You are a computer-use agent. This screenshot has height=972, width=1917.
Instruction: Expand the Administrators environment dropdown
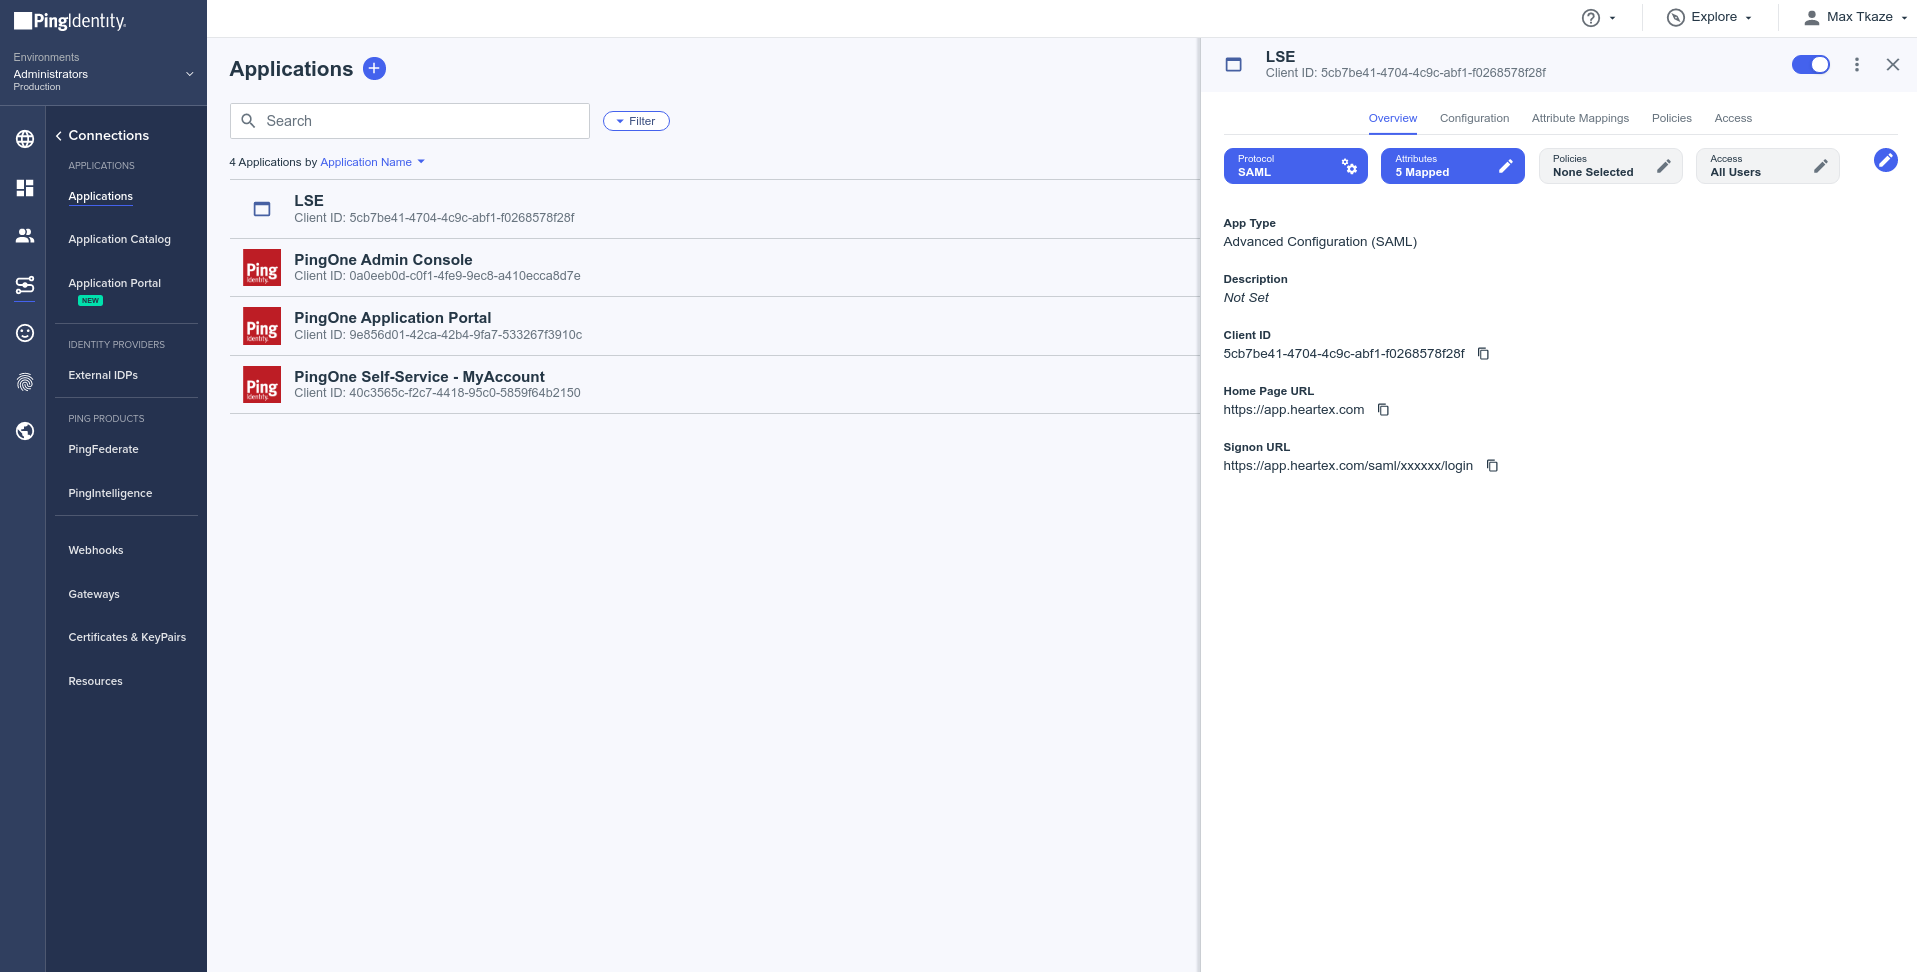click(x=189, y=74)
